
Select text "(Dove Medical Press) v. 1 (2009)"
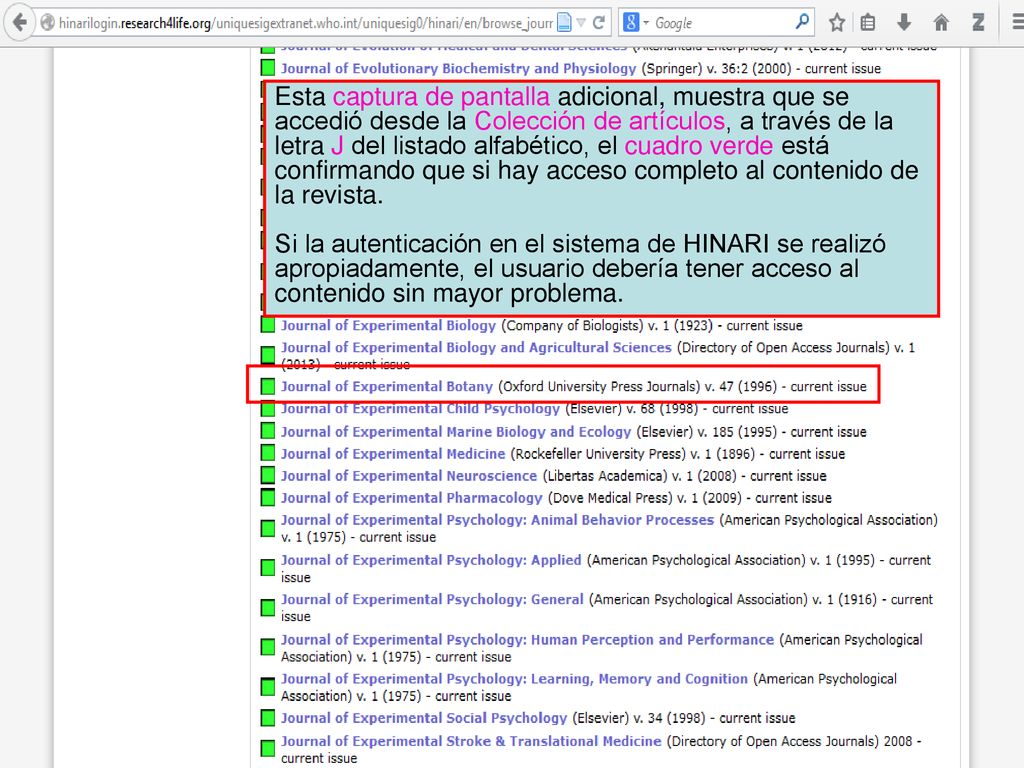[645, 498]
